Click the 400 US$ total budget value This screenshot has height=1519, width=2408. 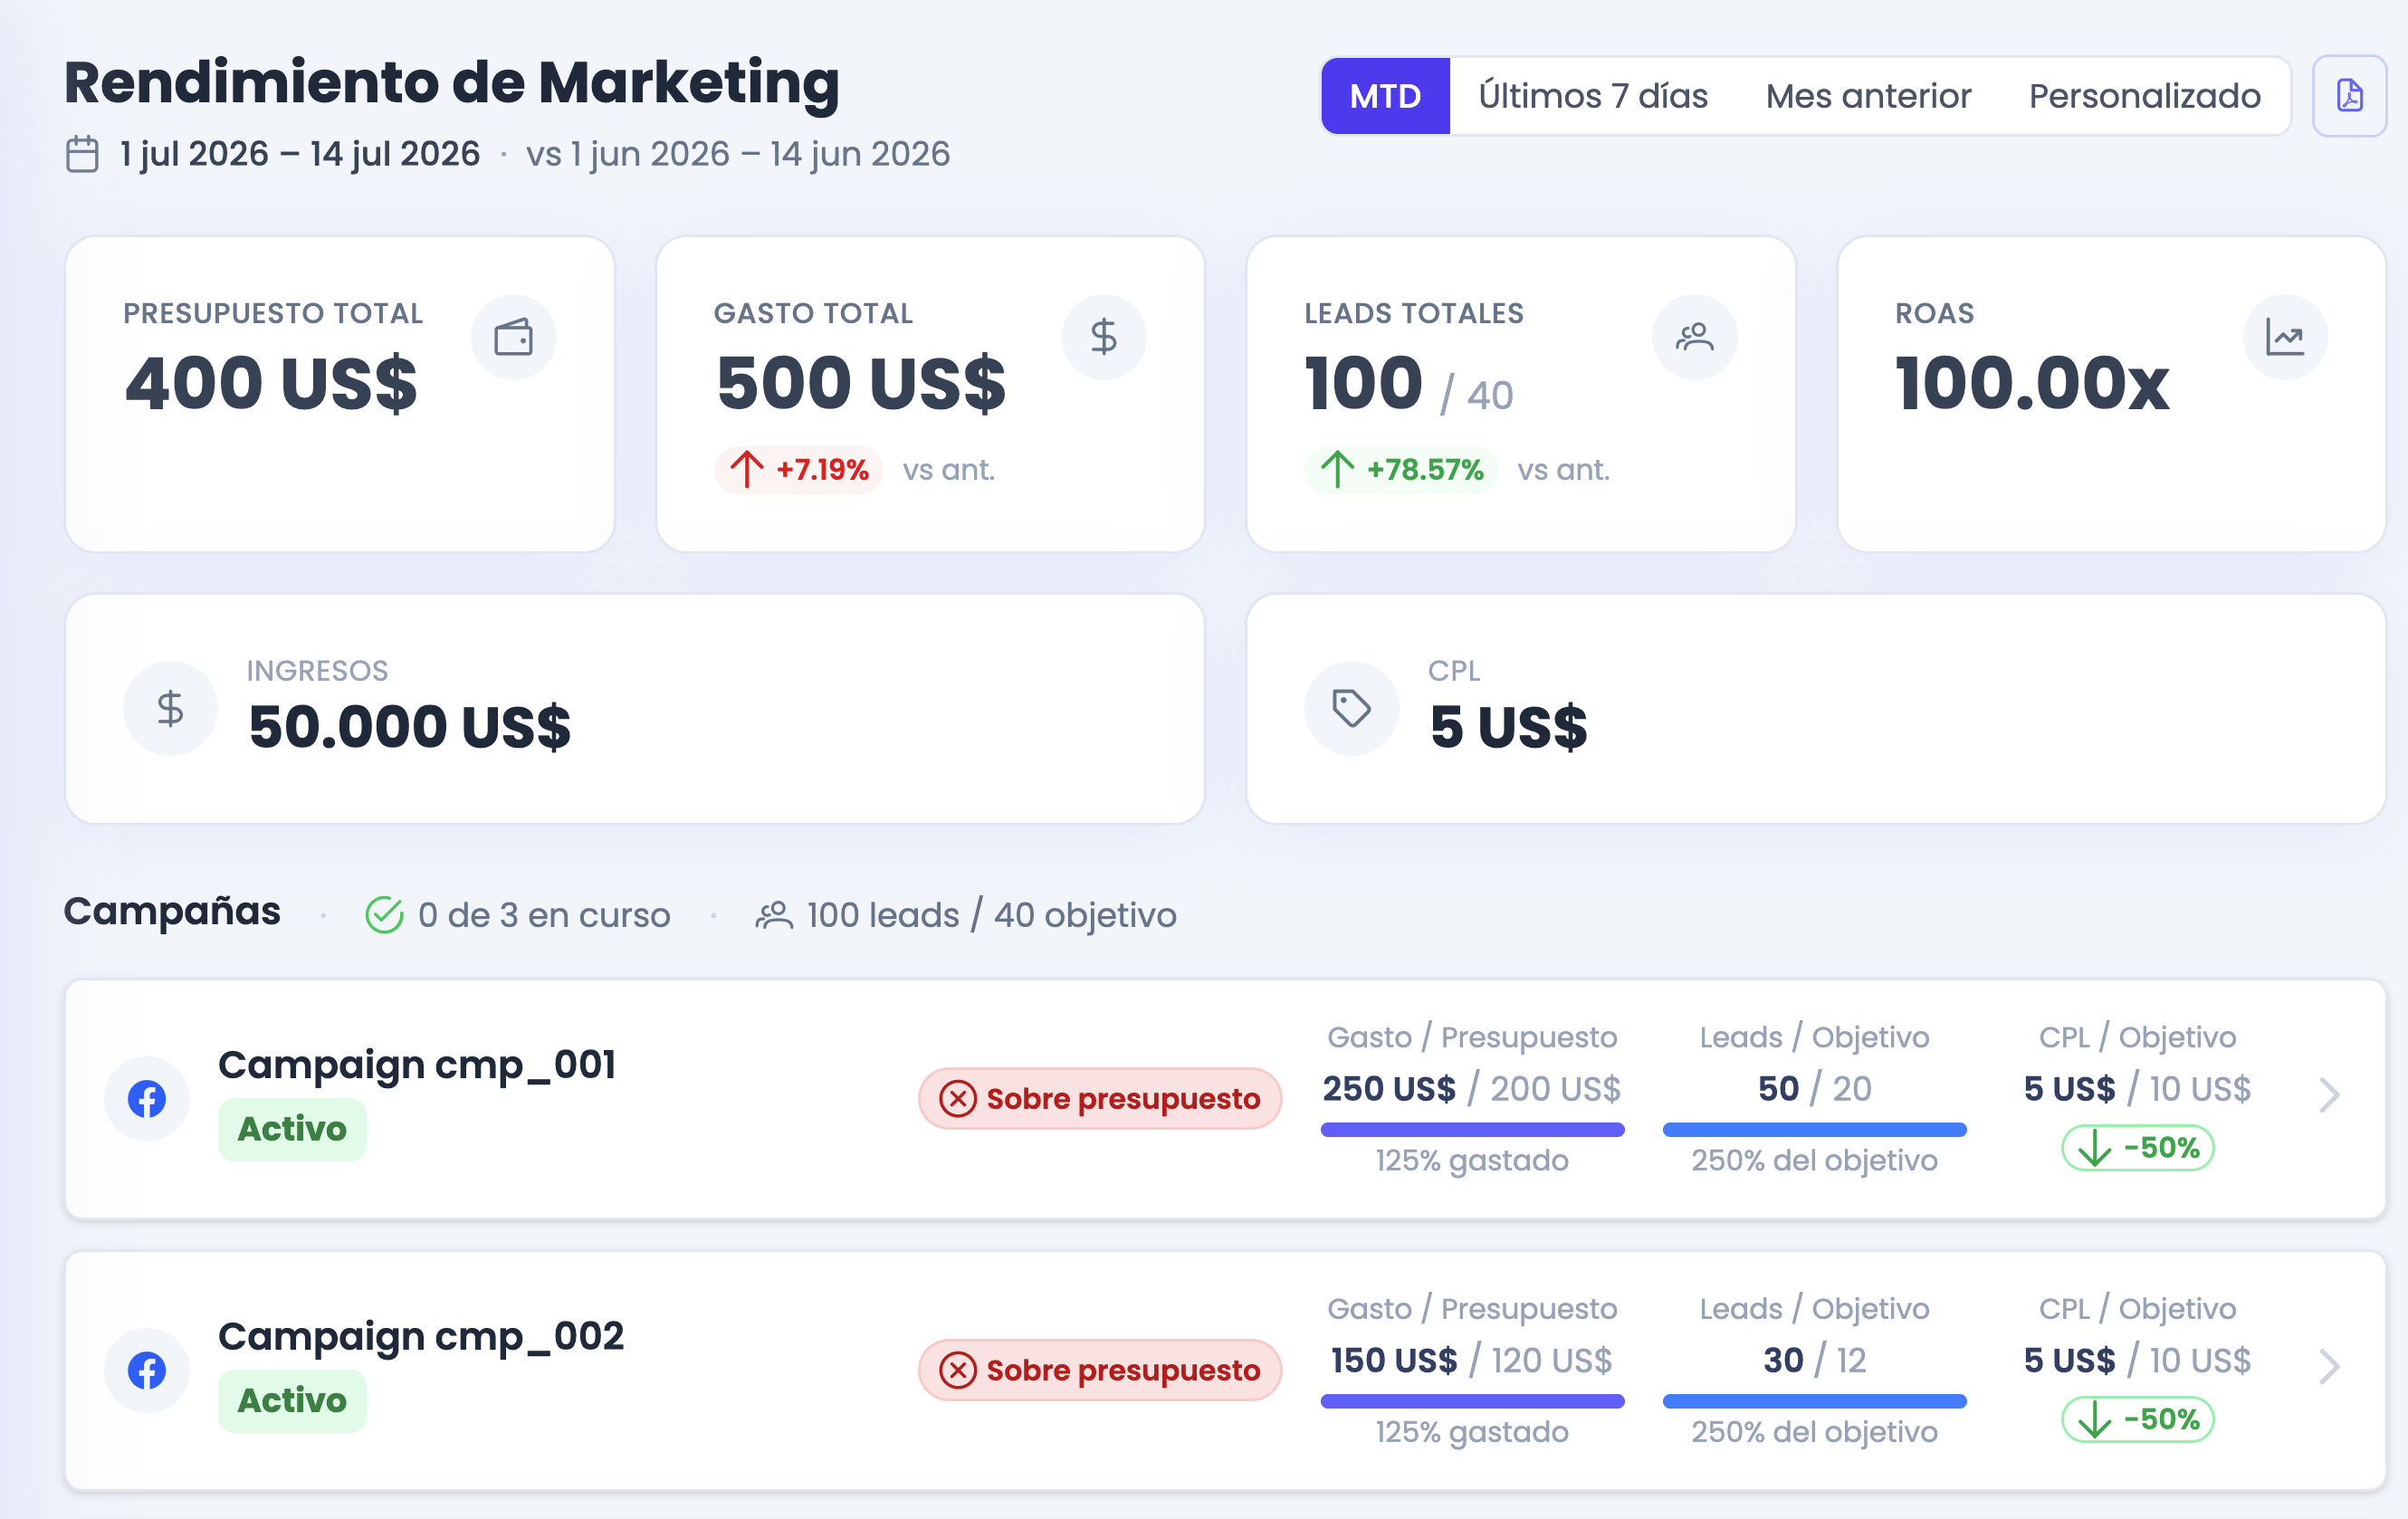[x=271, y=383]
